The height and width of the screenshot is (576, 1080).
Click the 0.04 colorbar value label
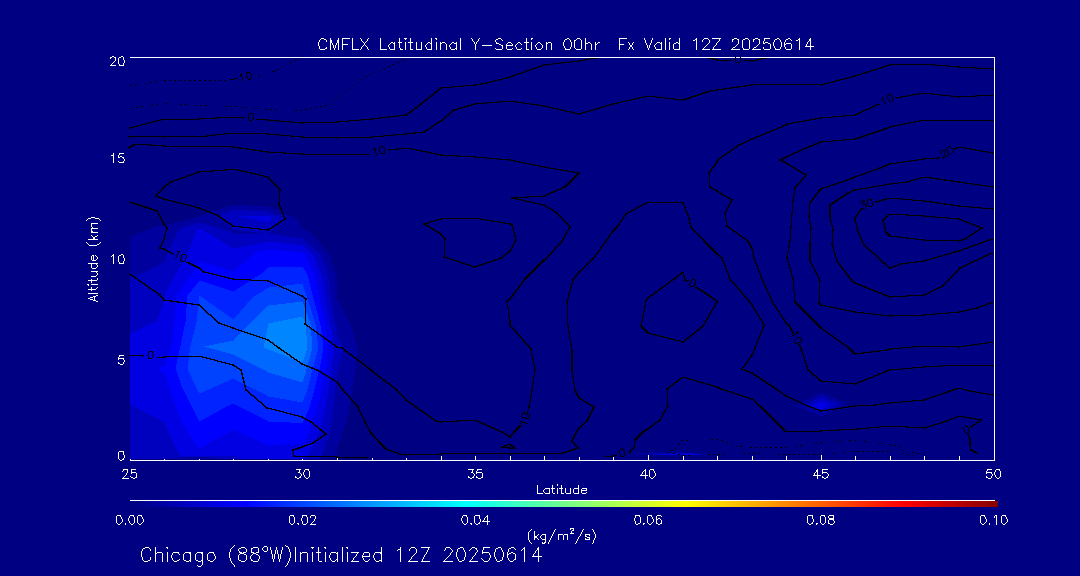[475, 520]
